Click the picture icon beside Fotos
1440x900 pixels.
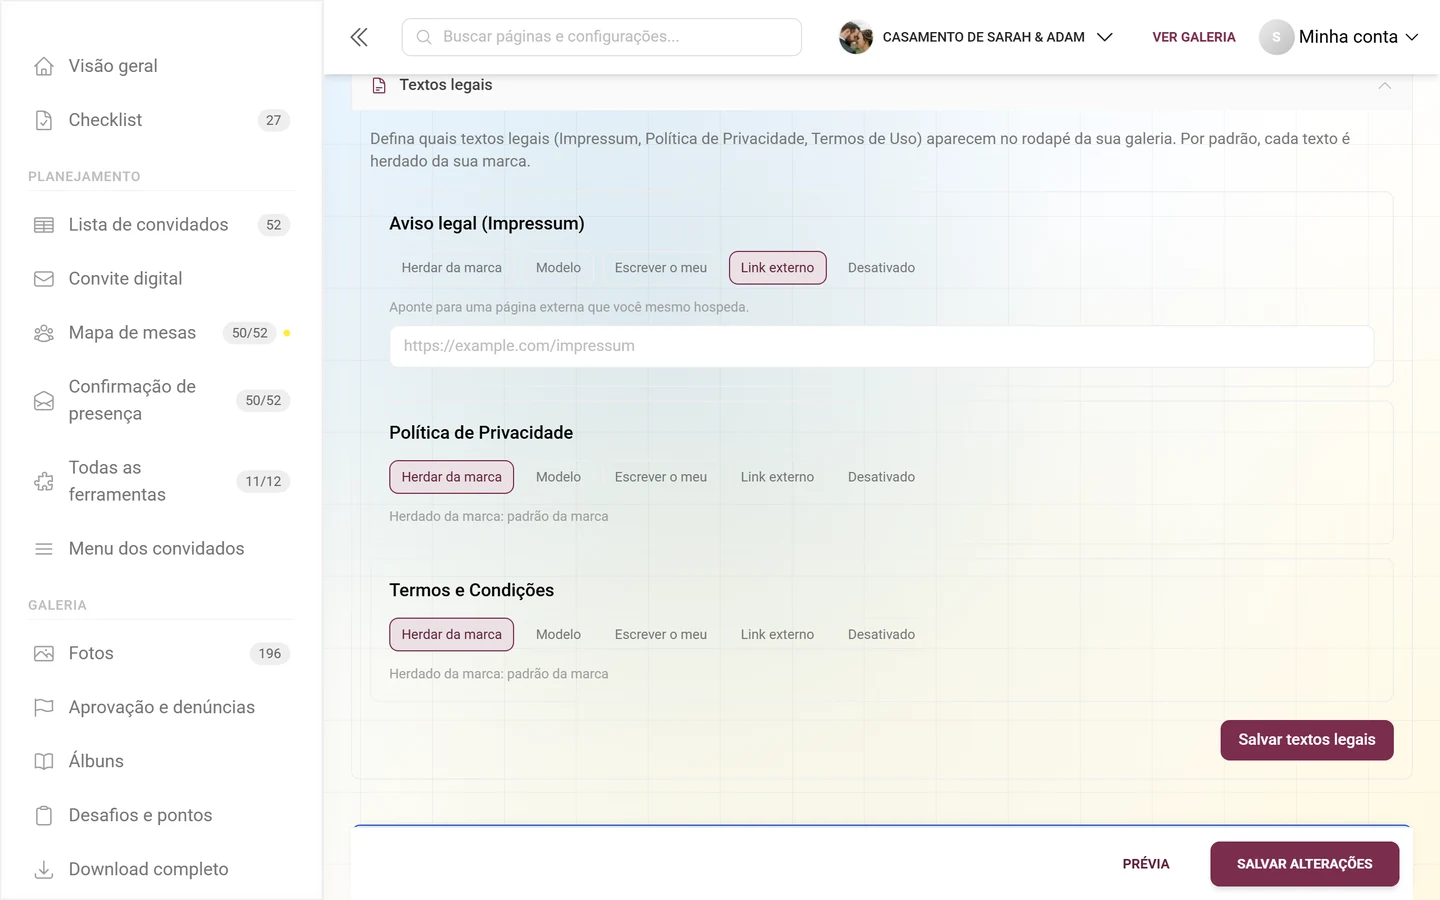point(44,654)
